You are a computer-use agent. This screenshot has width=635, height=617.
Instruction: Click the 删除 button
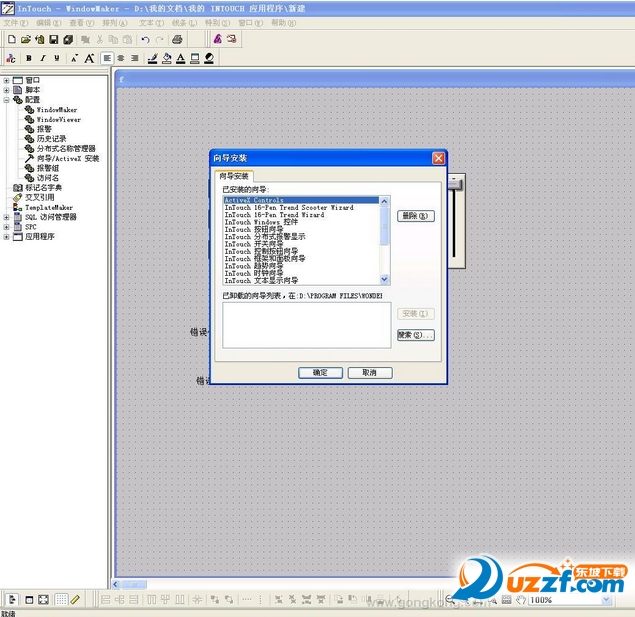pos(416,216)
